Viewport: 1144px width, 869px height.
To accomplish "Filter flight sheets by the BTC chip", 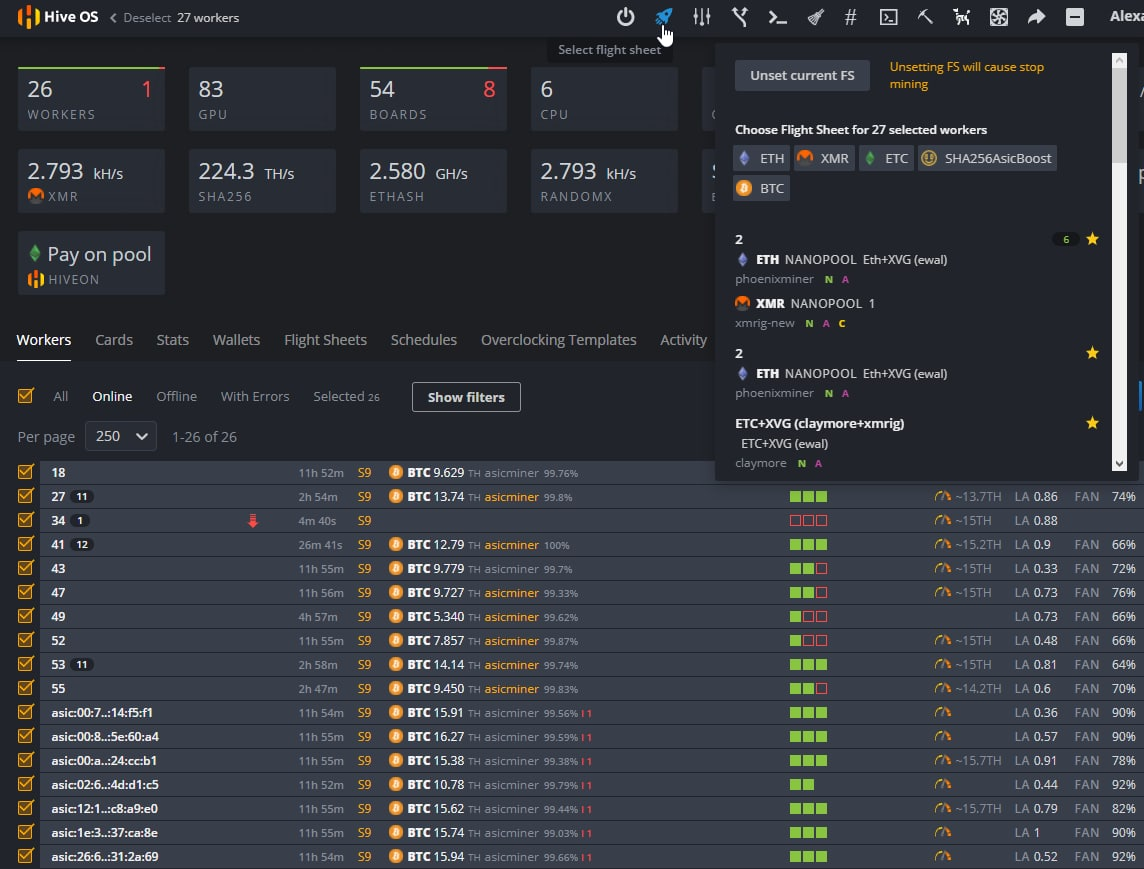I will click(762, 188).
